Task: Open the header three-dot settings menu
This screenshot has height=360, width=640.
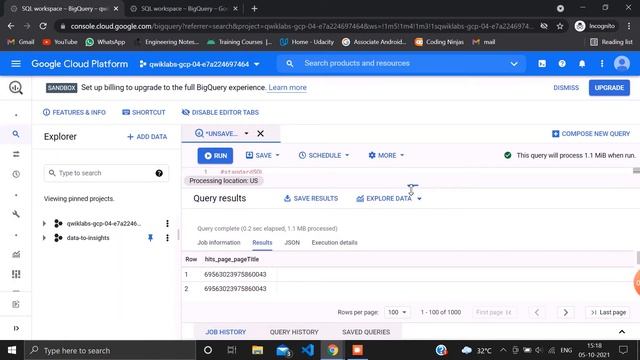Action: 602,64
